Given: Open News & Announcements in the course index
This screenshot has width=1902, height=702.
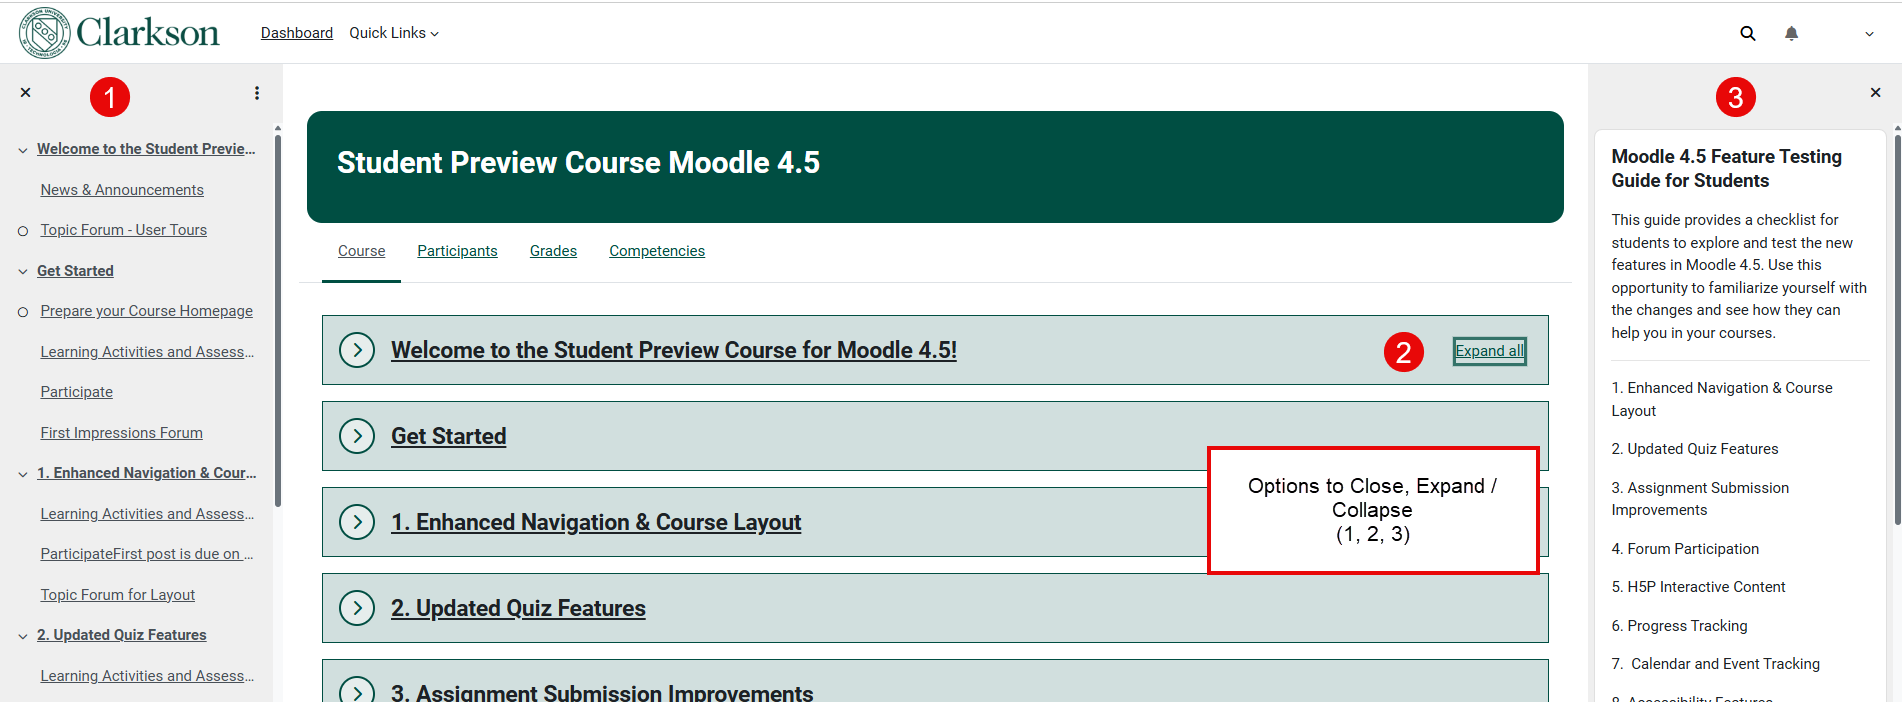Looking at the screenshot, I should click(x=122, y=190).
